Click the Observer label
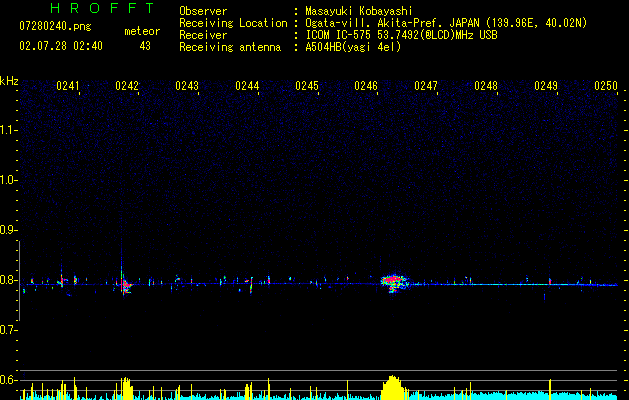The width and height of the screenshot is (629, 400). tap(203, 11)
